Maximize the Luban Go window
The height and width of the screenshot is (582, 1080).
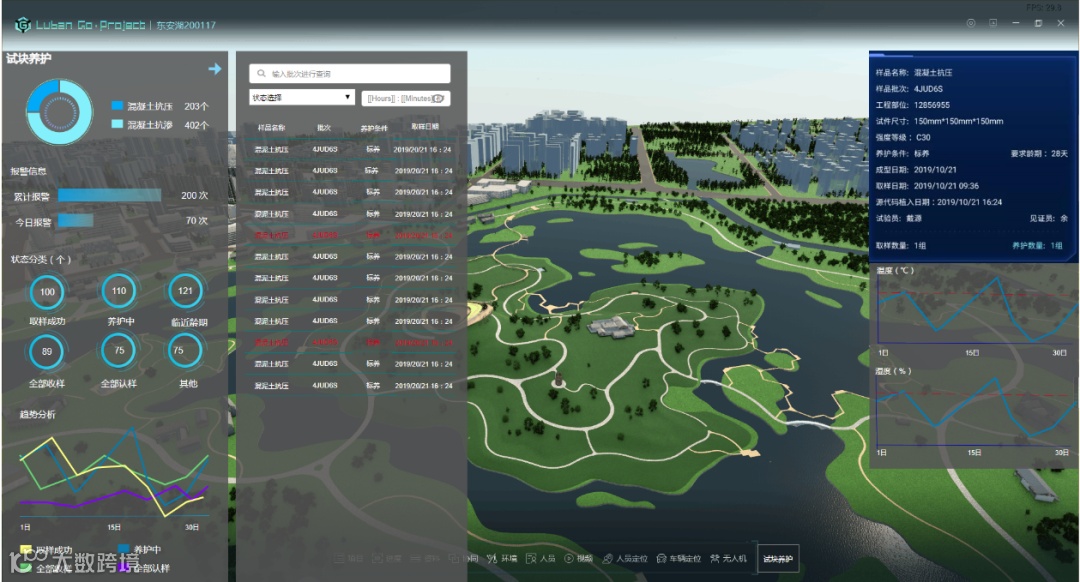tap(1038, 23)
